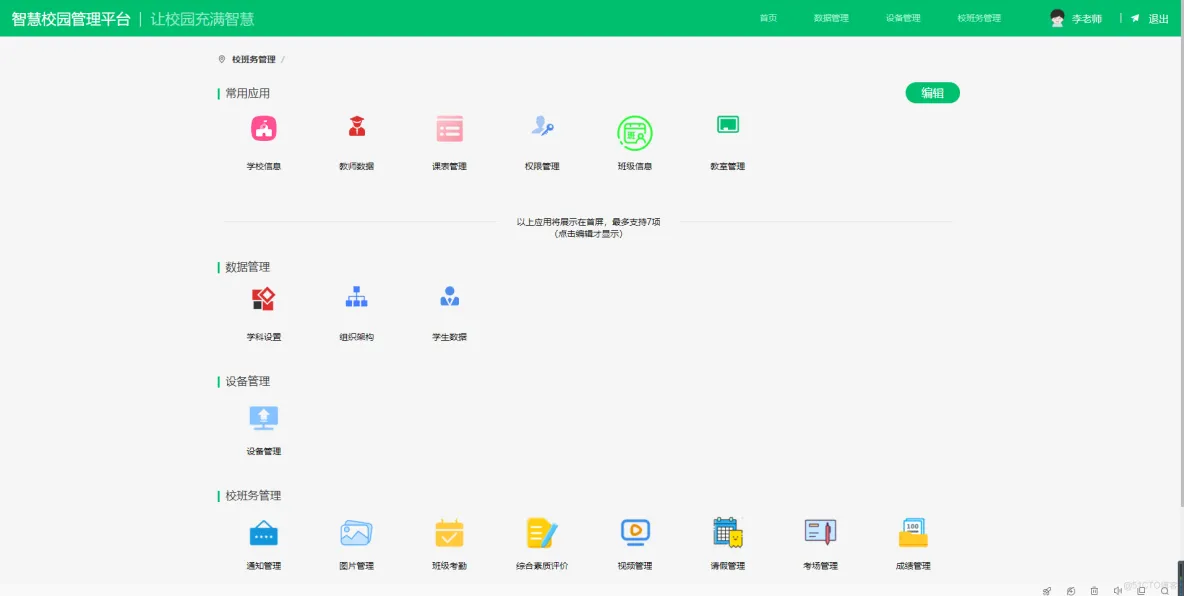Open the 权限管理 permissions icon
Screen dimensions: 1184x596
click(542, 126)
